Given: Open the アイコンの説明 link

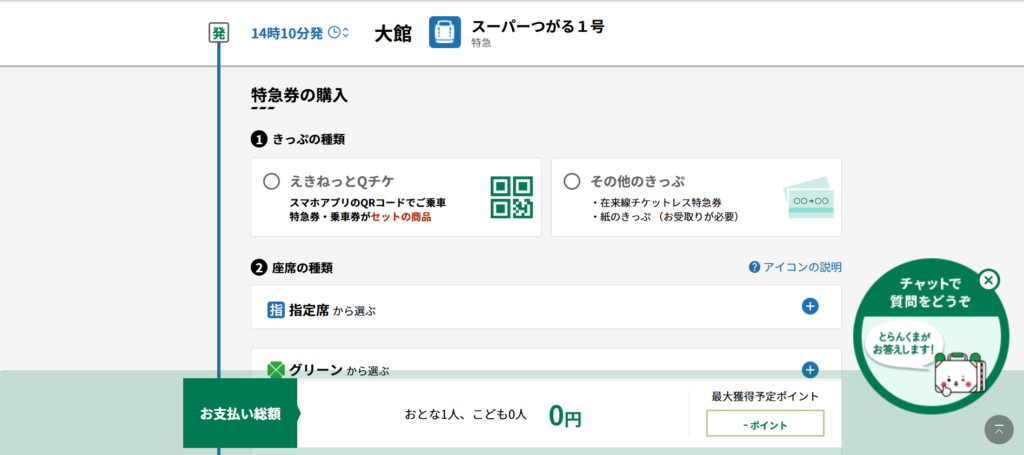Looking at the screenshot, I should [801, 267].
